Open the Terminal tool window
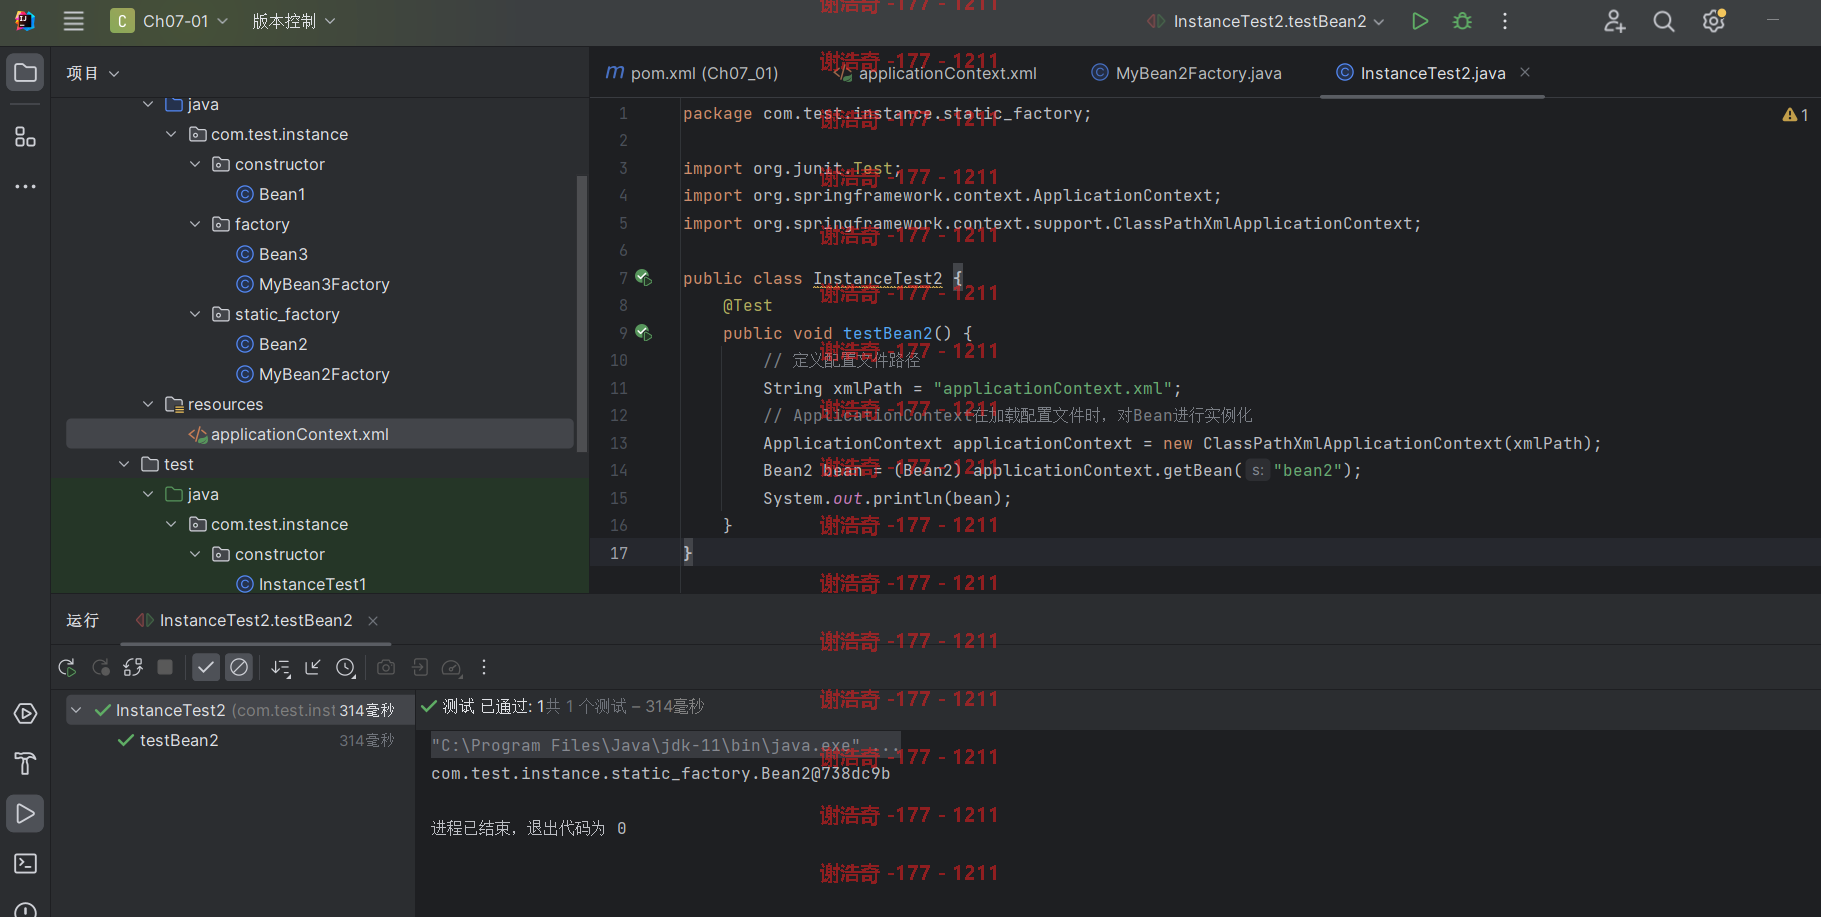 click(26, 864)
